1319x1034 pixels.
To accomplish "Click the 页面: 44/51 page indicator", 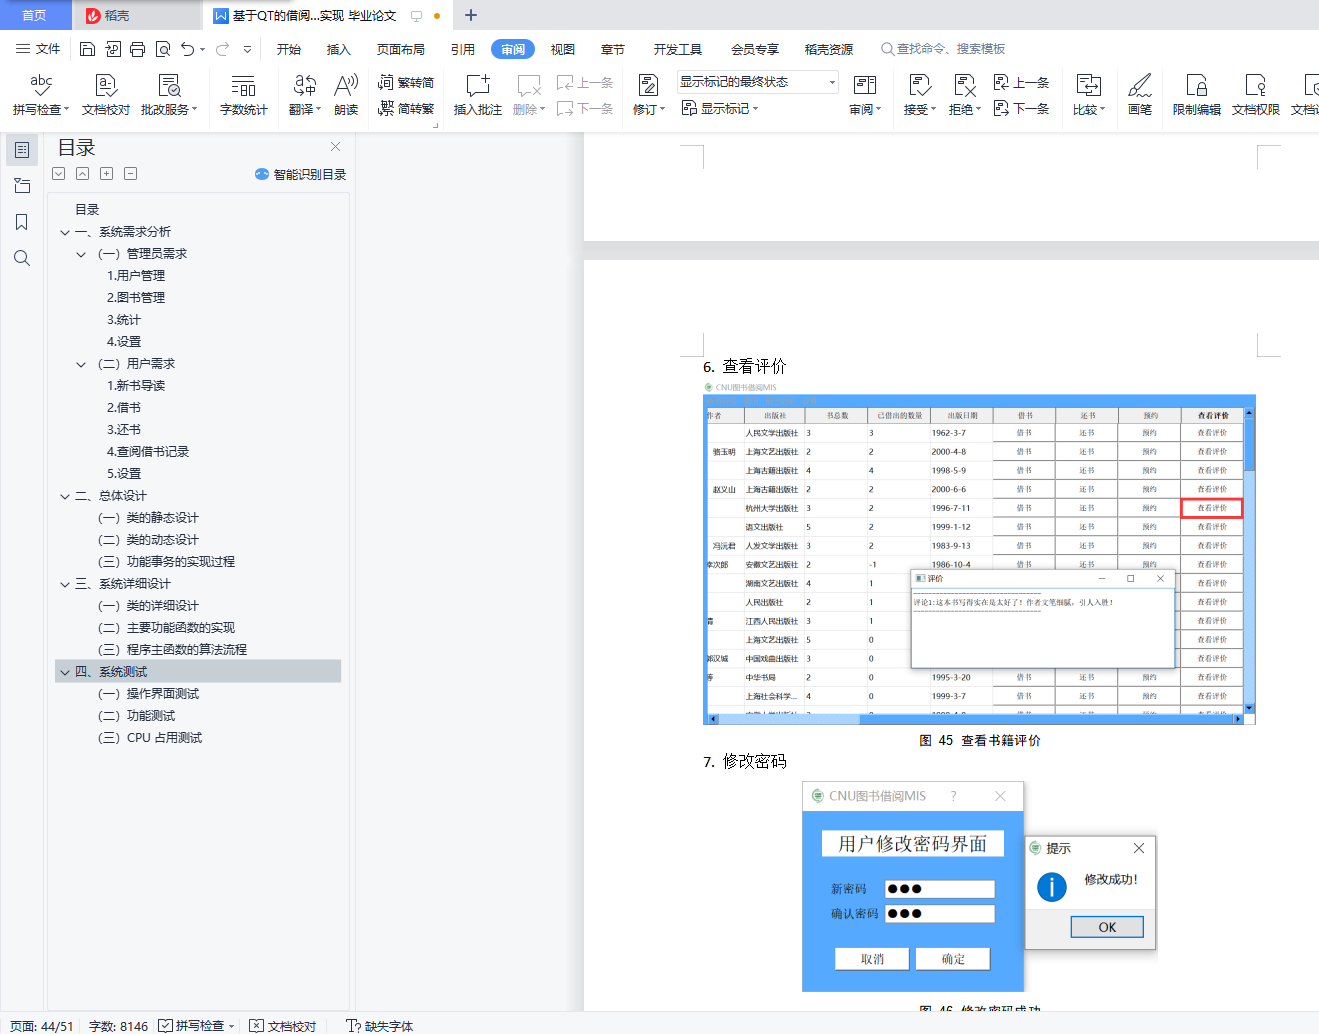I will point(41,1026).
